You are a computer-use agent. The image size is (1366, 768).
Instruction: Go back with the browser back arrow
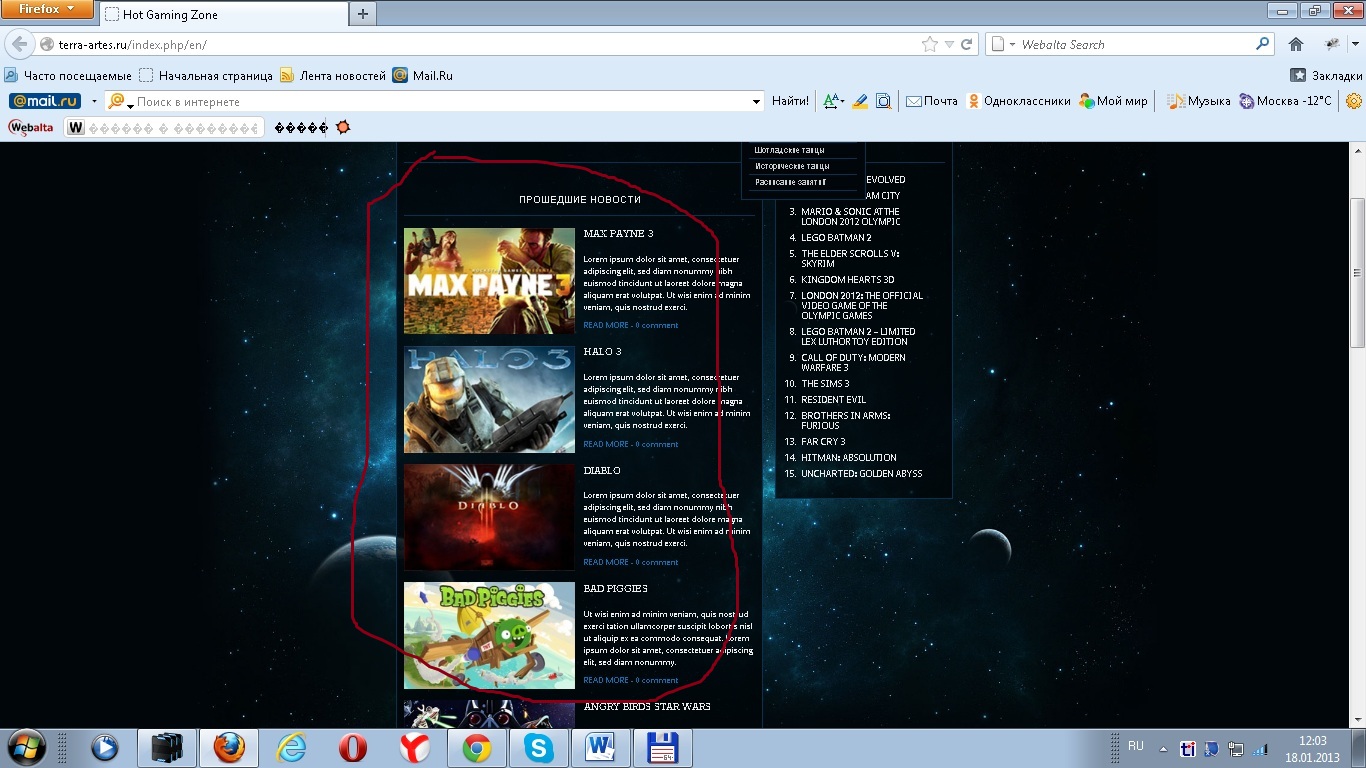point(19,44)
